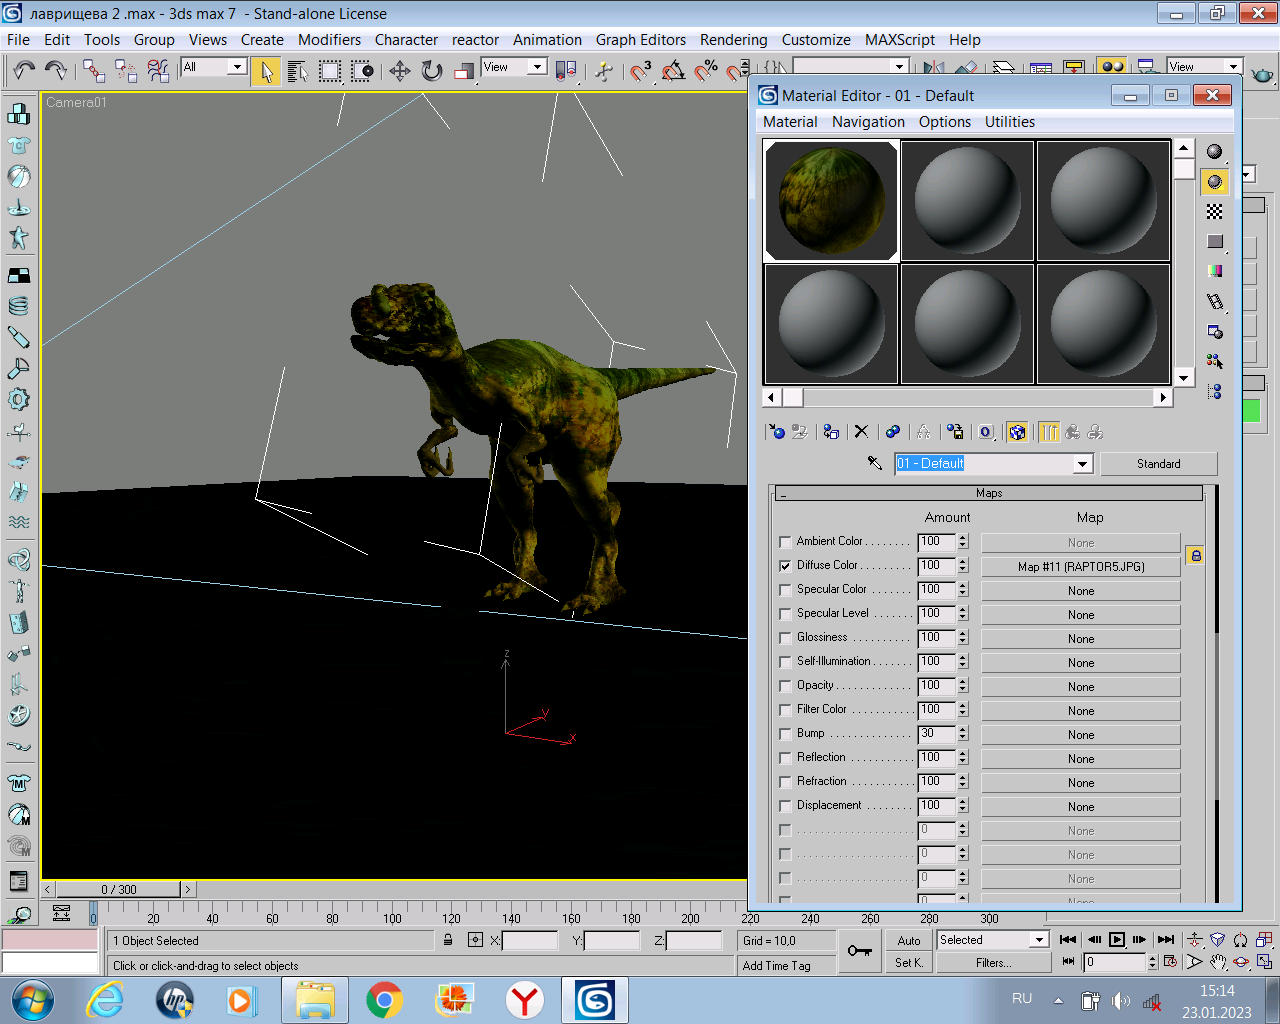
Task: Open Material Editor Navigation menu
Action: pyautogui.click(x=868, y=122)
